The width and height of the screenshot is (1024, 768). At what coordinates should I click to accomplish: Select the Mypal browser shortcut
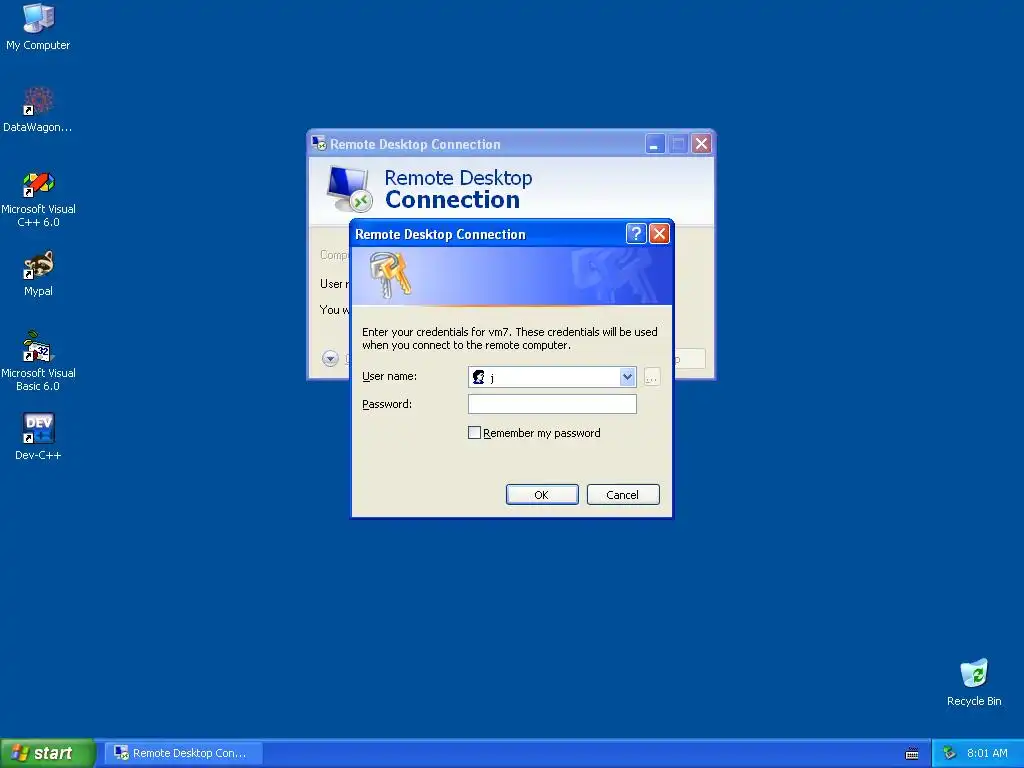point(38,274)
